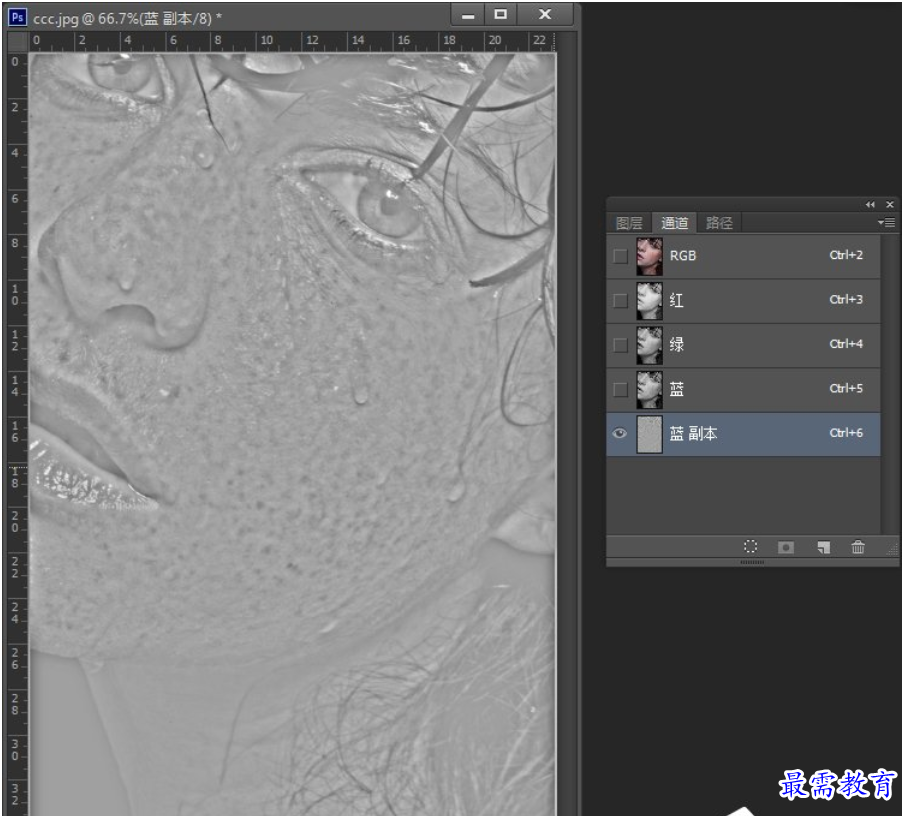Click the 红 channel name

tap(677, 301)
